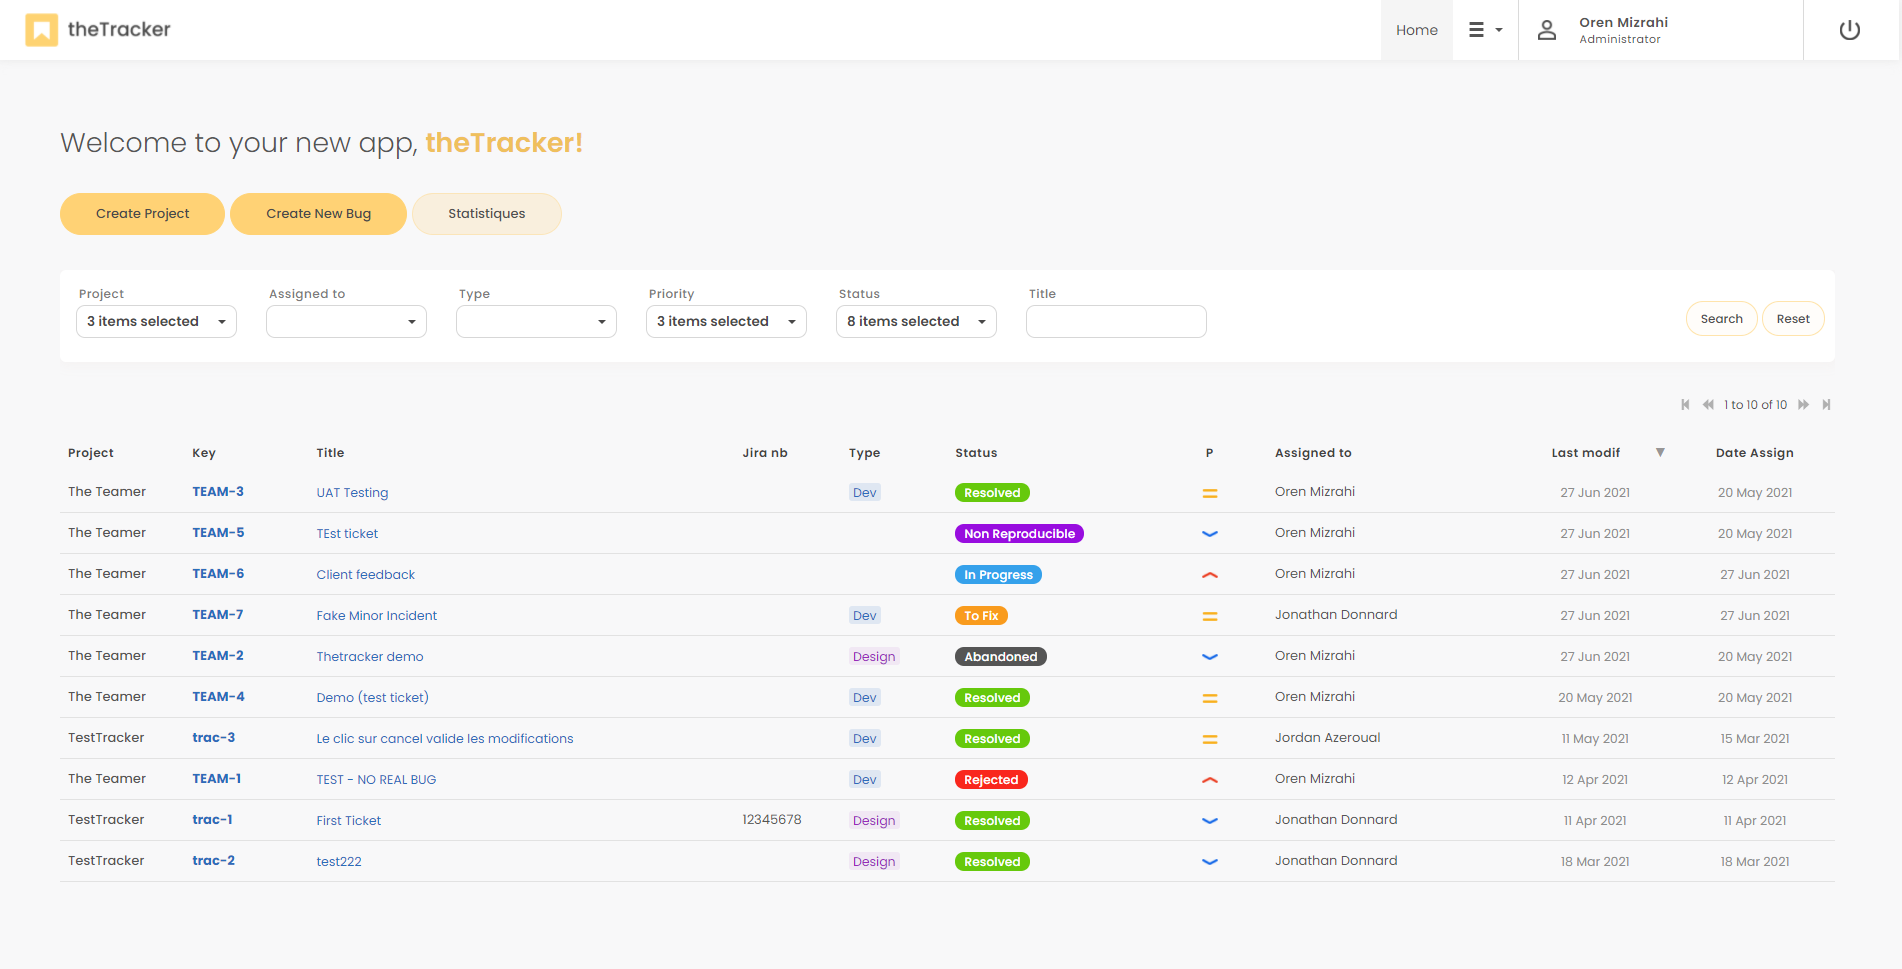Open the hamburger list menu

pos(1484,30)
